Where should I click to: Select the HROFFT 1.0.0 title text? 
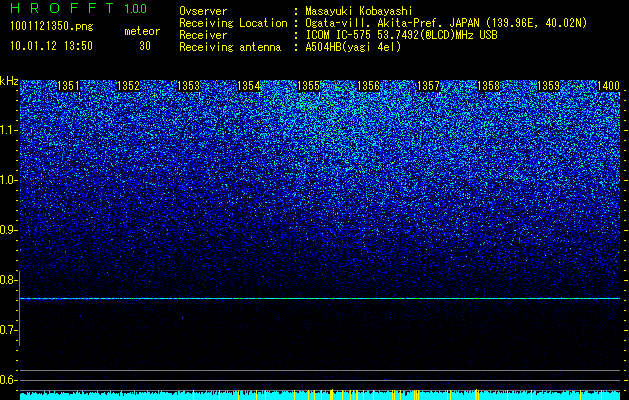click(x=79, y=8)
